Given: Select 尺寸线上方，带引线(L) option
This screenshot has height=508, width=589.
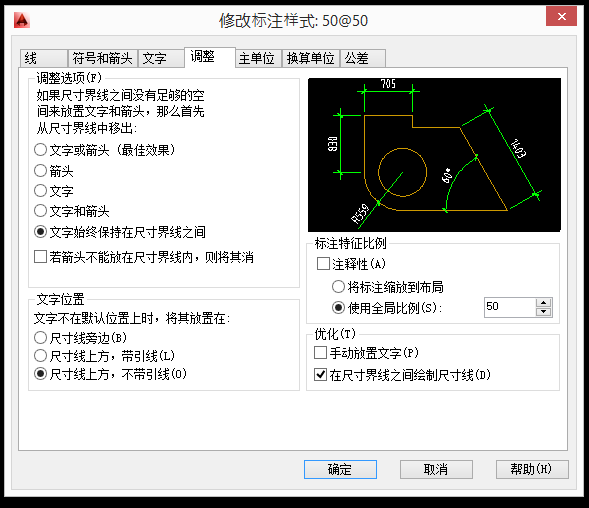Looking at the screenshot, I should pos(104,356).
